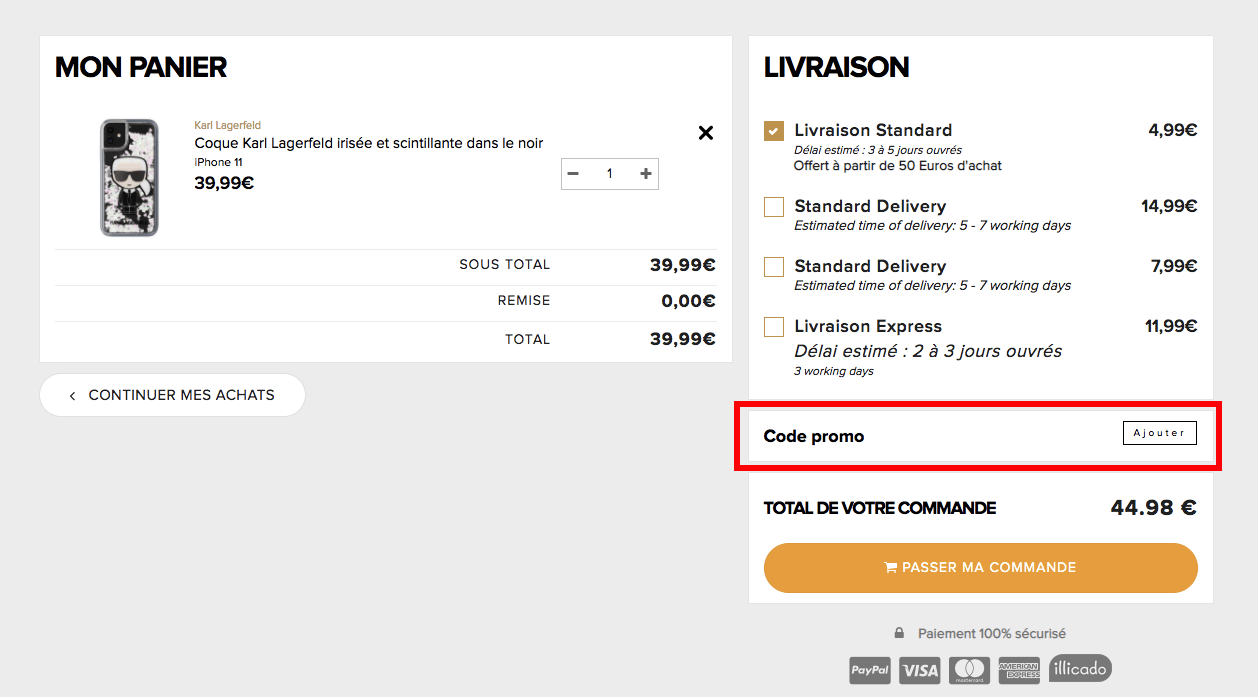Open the Karl Lagerfeld phone case thumbnail
This screenshot has width=1258, height=697.
pyautogui.click(x=129, y=178)
